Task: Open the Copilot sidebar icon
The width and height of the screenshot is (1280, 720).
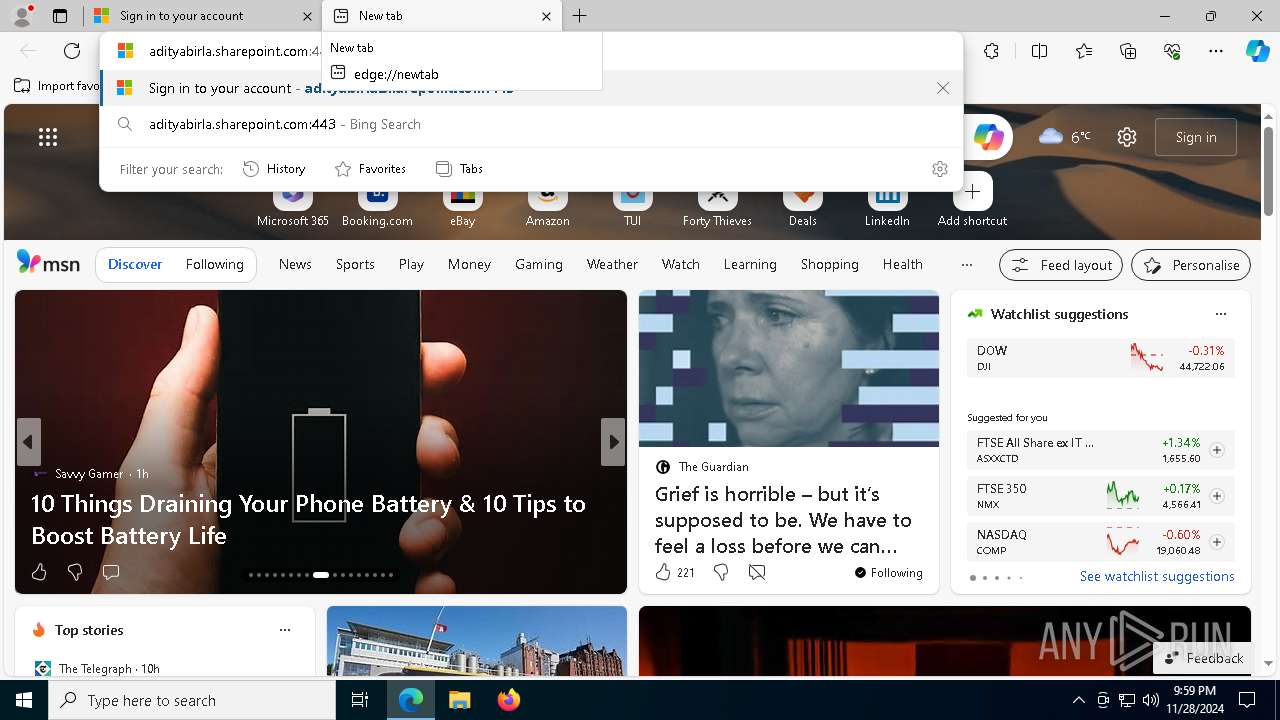Action: [1257, 51]
